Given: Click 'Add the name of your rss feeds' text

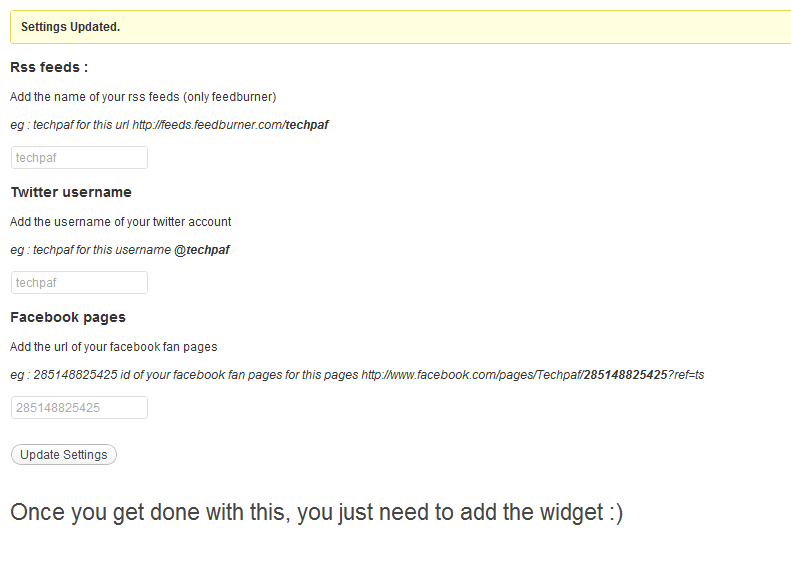Looking at the screenshot, I should 95,97.
